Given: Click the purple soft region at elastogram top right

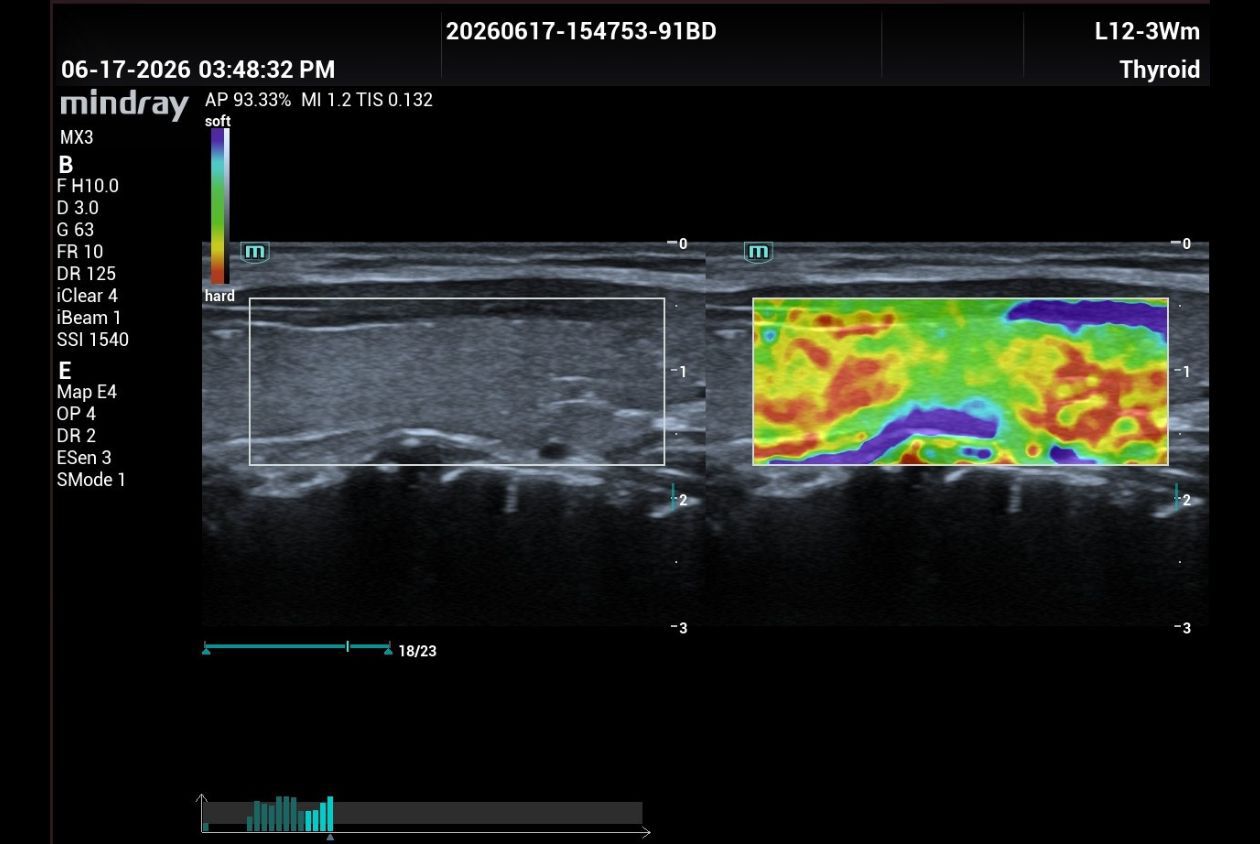Looking at the screenshot, I should pyautogui.click(x=1090, y=315).
